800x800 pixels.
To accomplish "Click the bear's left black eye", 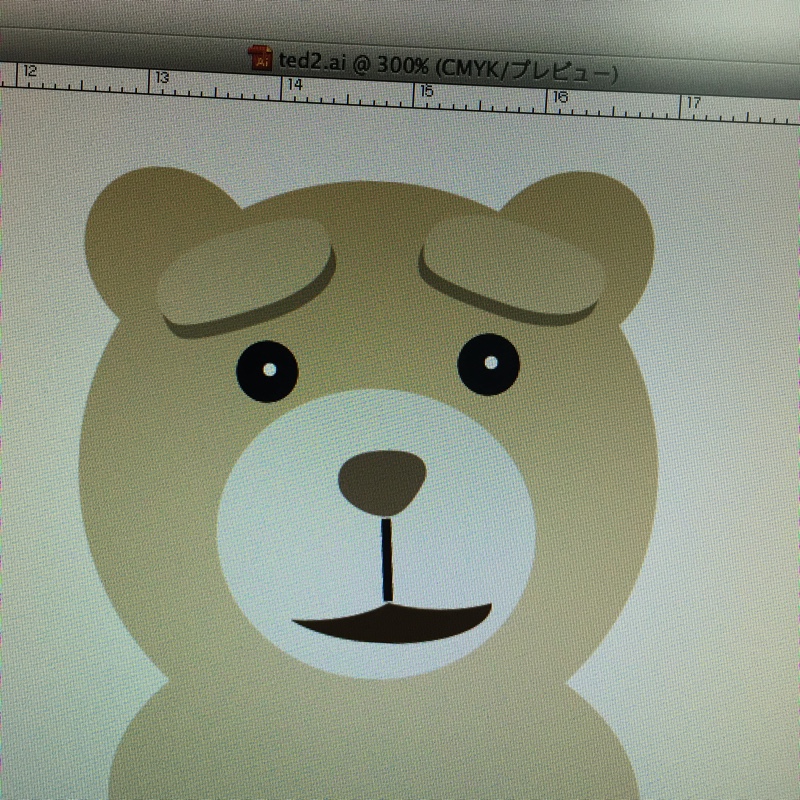I will 267,371.
